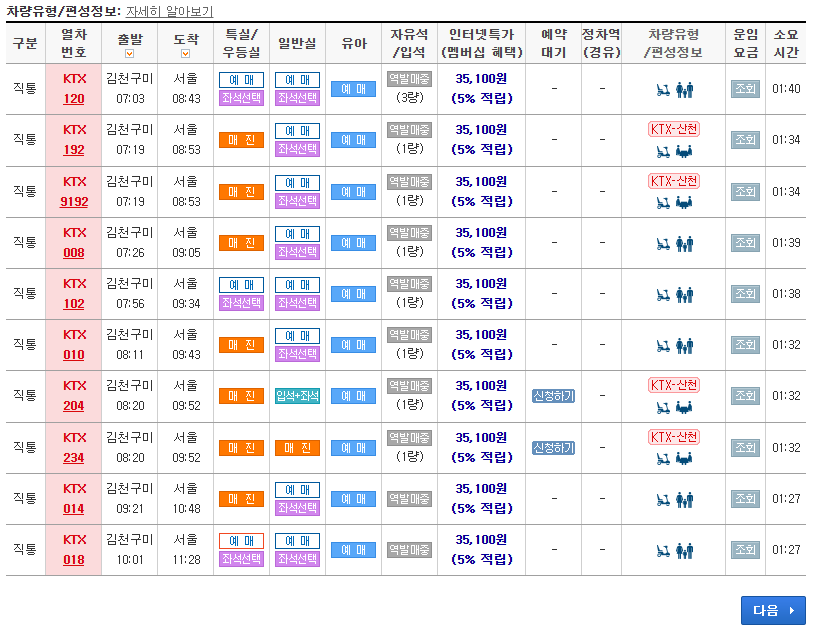The image size is (823, 644).
Task: Select 35,100원 fare in KTX 102 row
Action: coord(481,284)
